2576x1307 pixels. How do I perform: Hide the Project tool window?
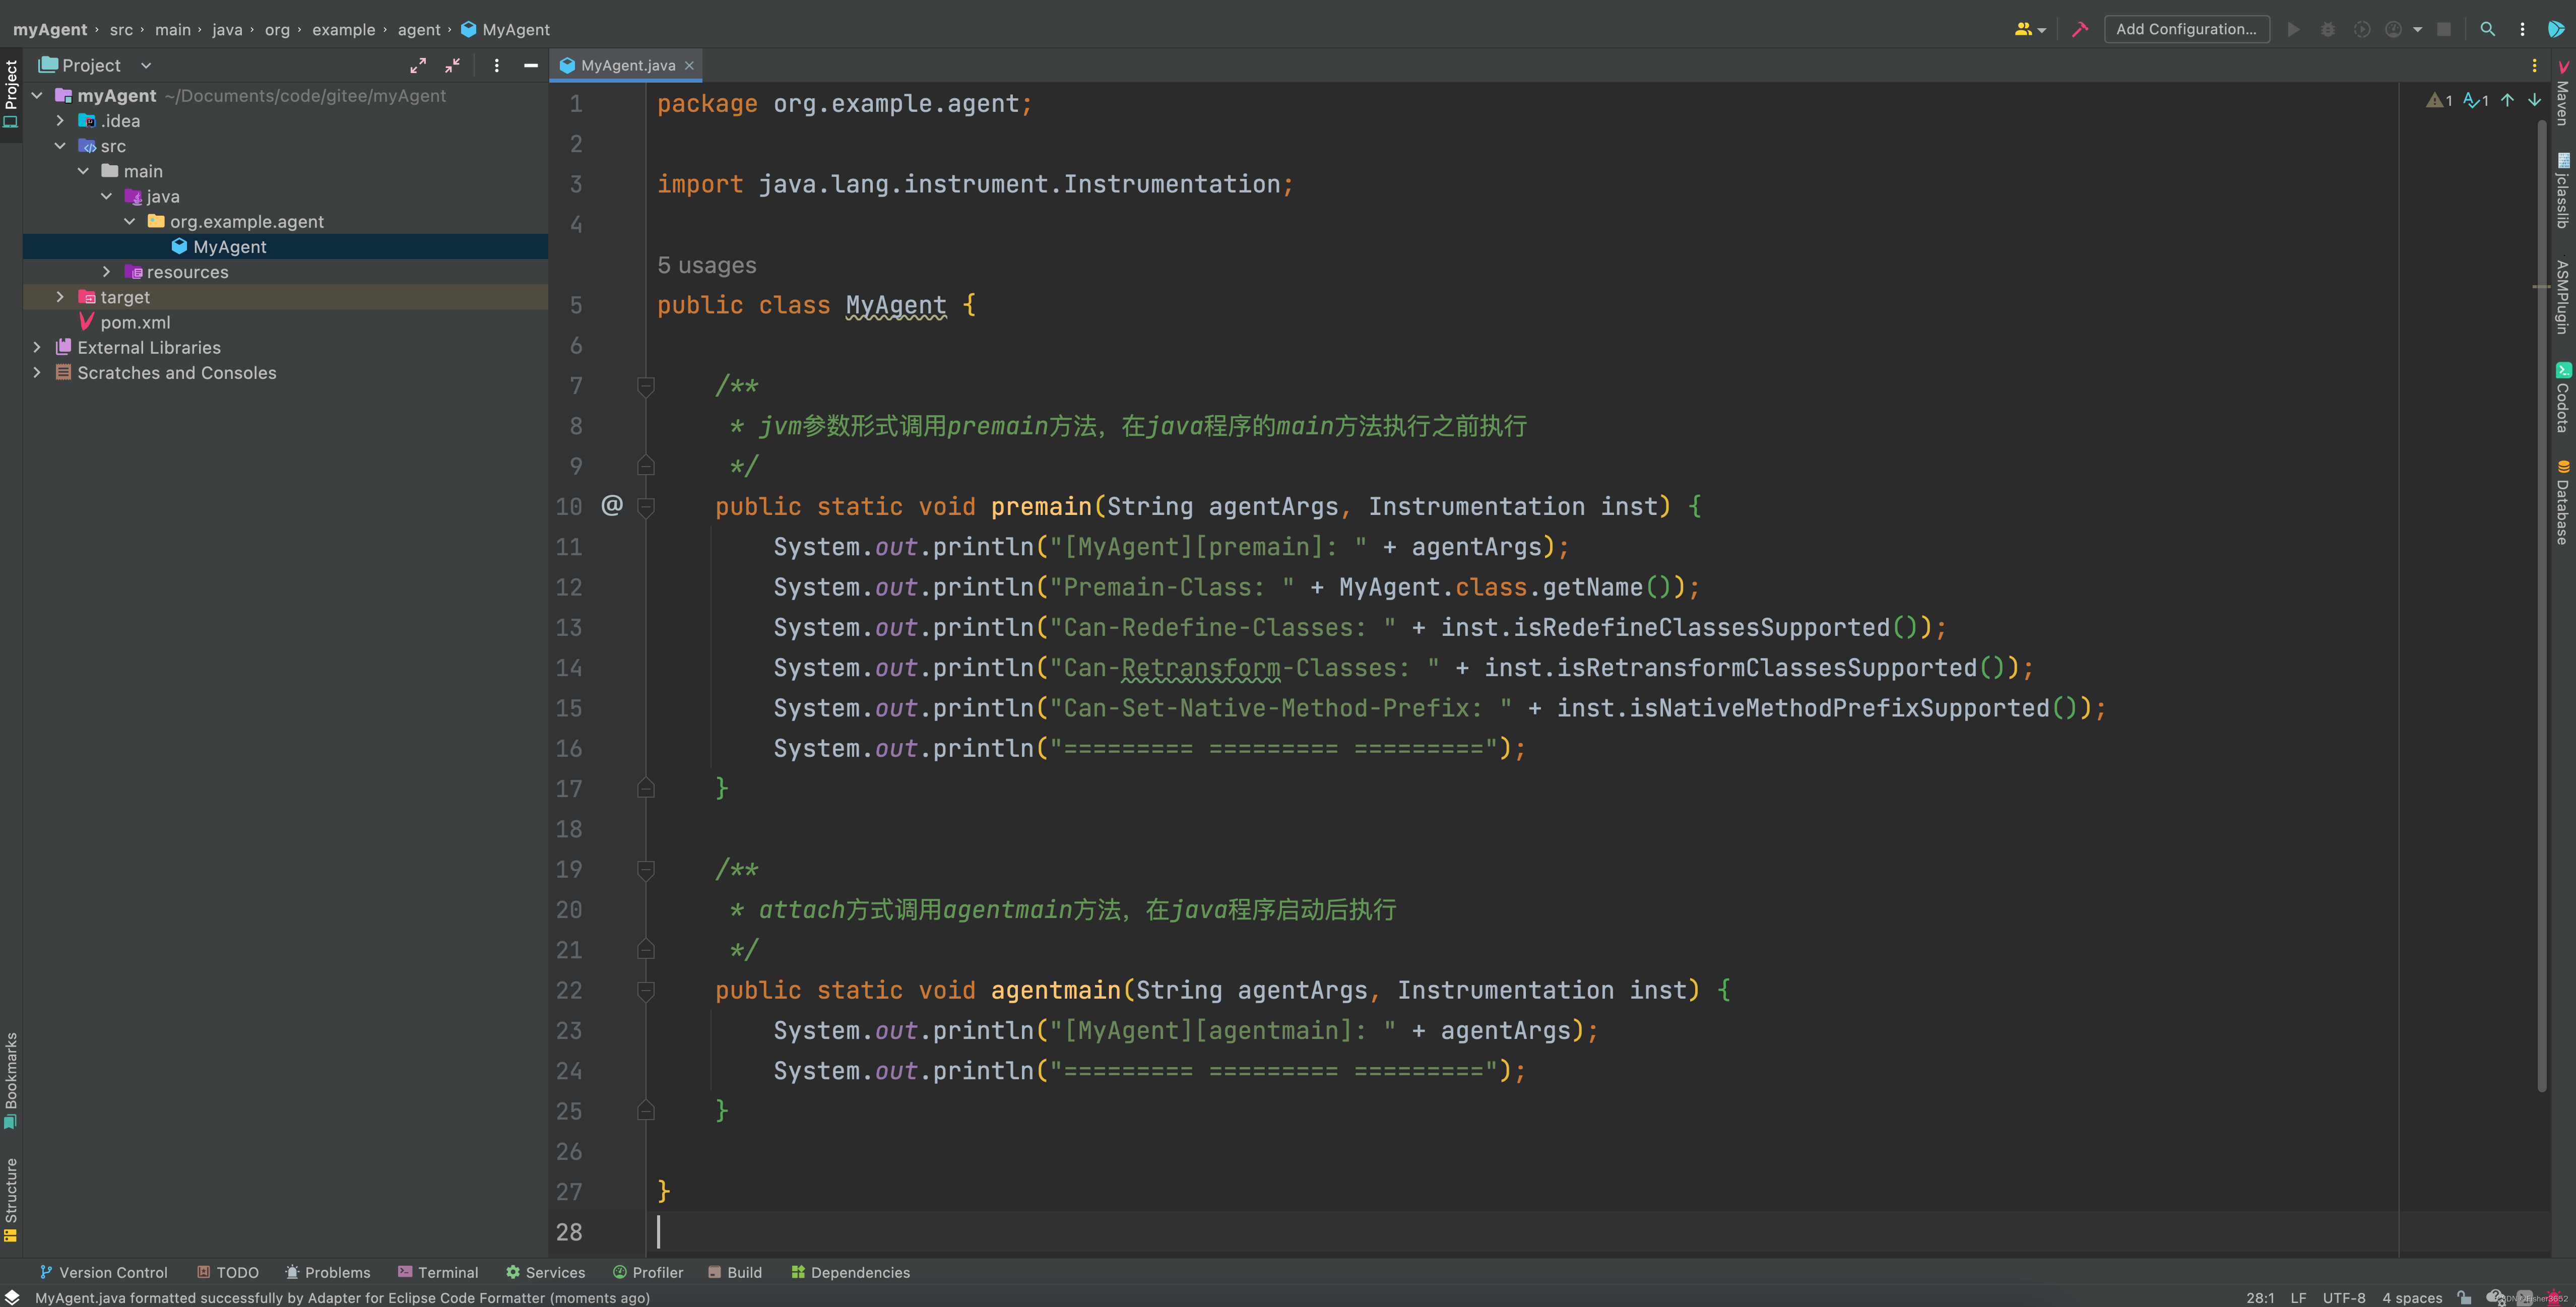coord(531,65)
